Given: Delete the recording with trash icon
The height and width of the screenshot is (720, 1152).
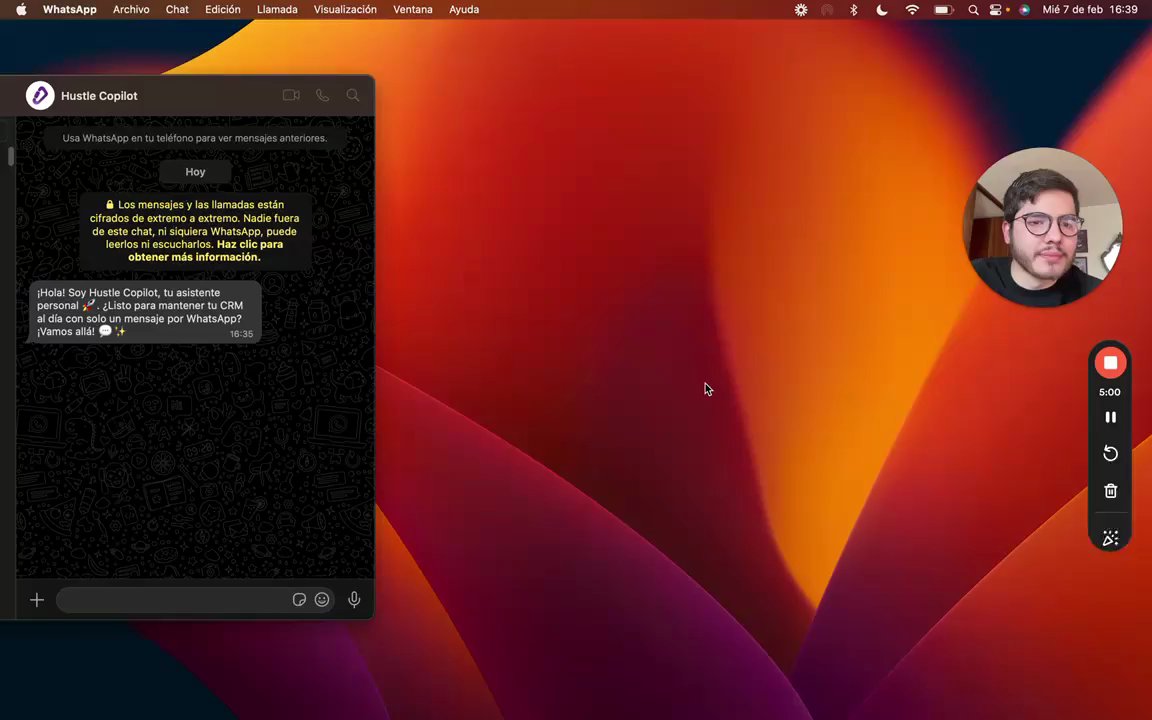Looking at the screenshot, I should click(x=1110, y=490).
